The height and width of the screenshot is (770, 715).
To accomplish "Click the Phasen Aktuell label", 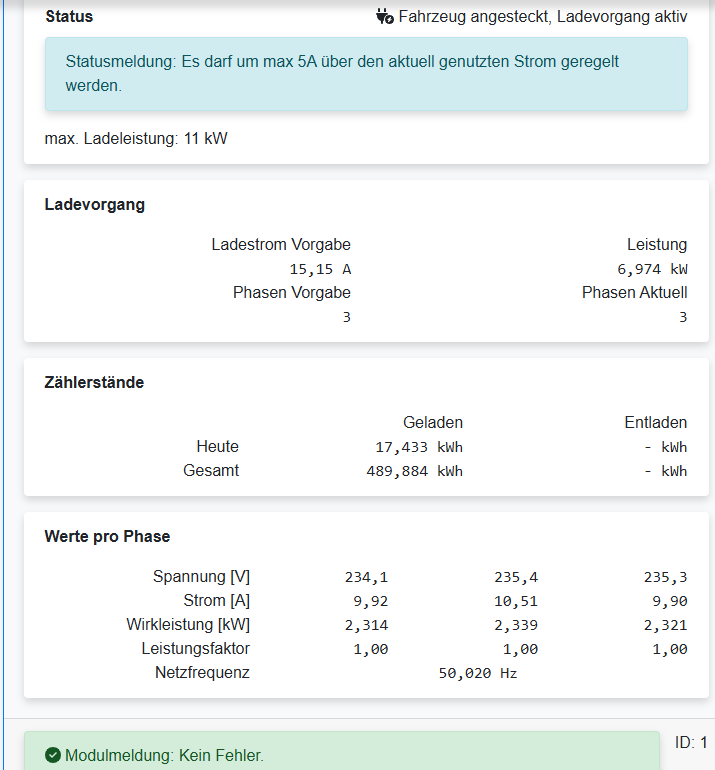I will [x=634, y=292].
